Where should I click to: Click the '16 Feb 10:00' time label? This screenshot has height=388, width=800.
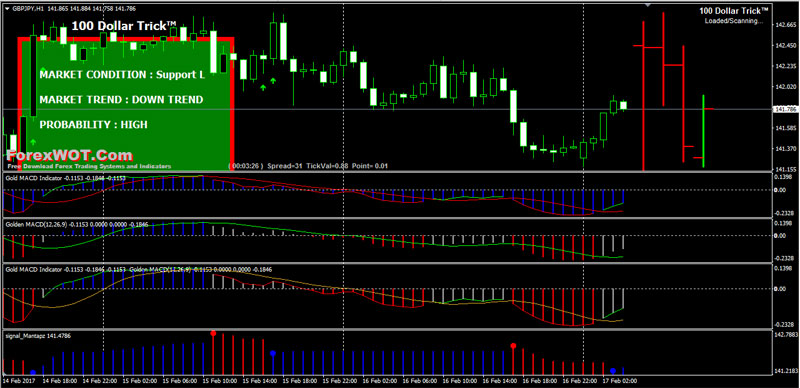[460, 381]
